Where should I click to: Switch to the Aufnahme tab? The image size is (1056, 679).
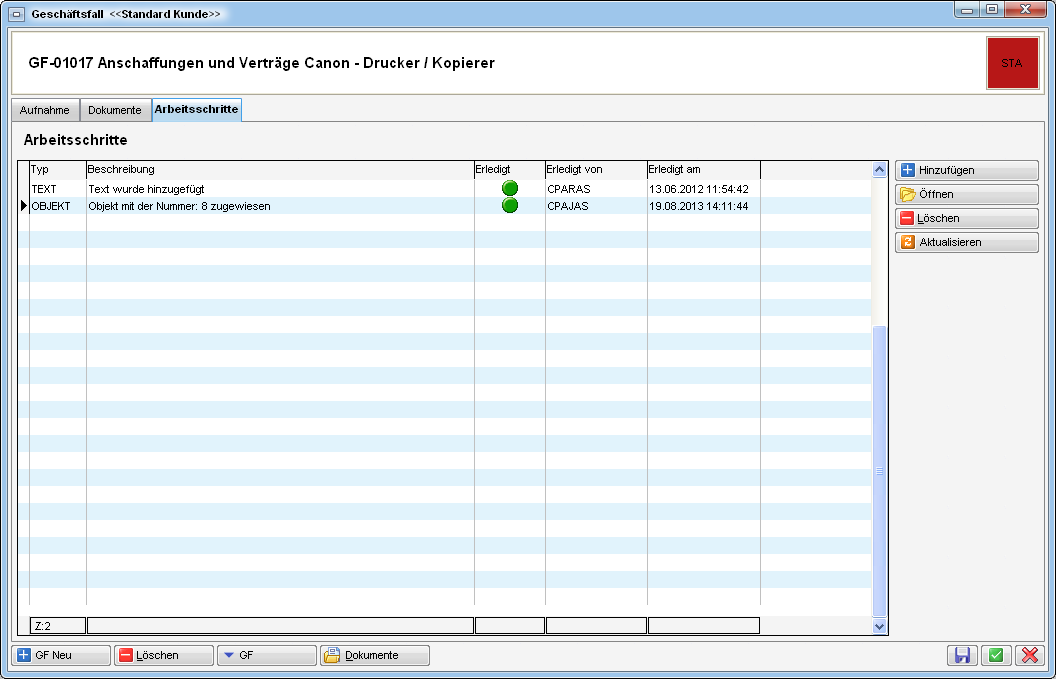pyautogui.click(x=45, y=110)
